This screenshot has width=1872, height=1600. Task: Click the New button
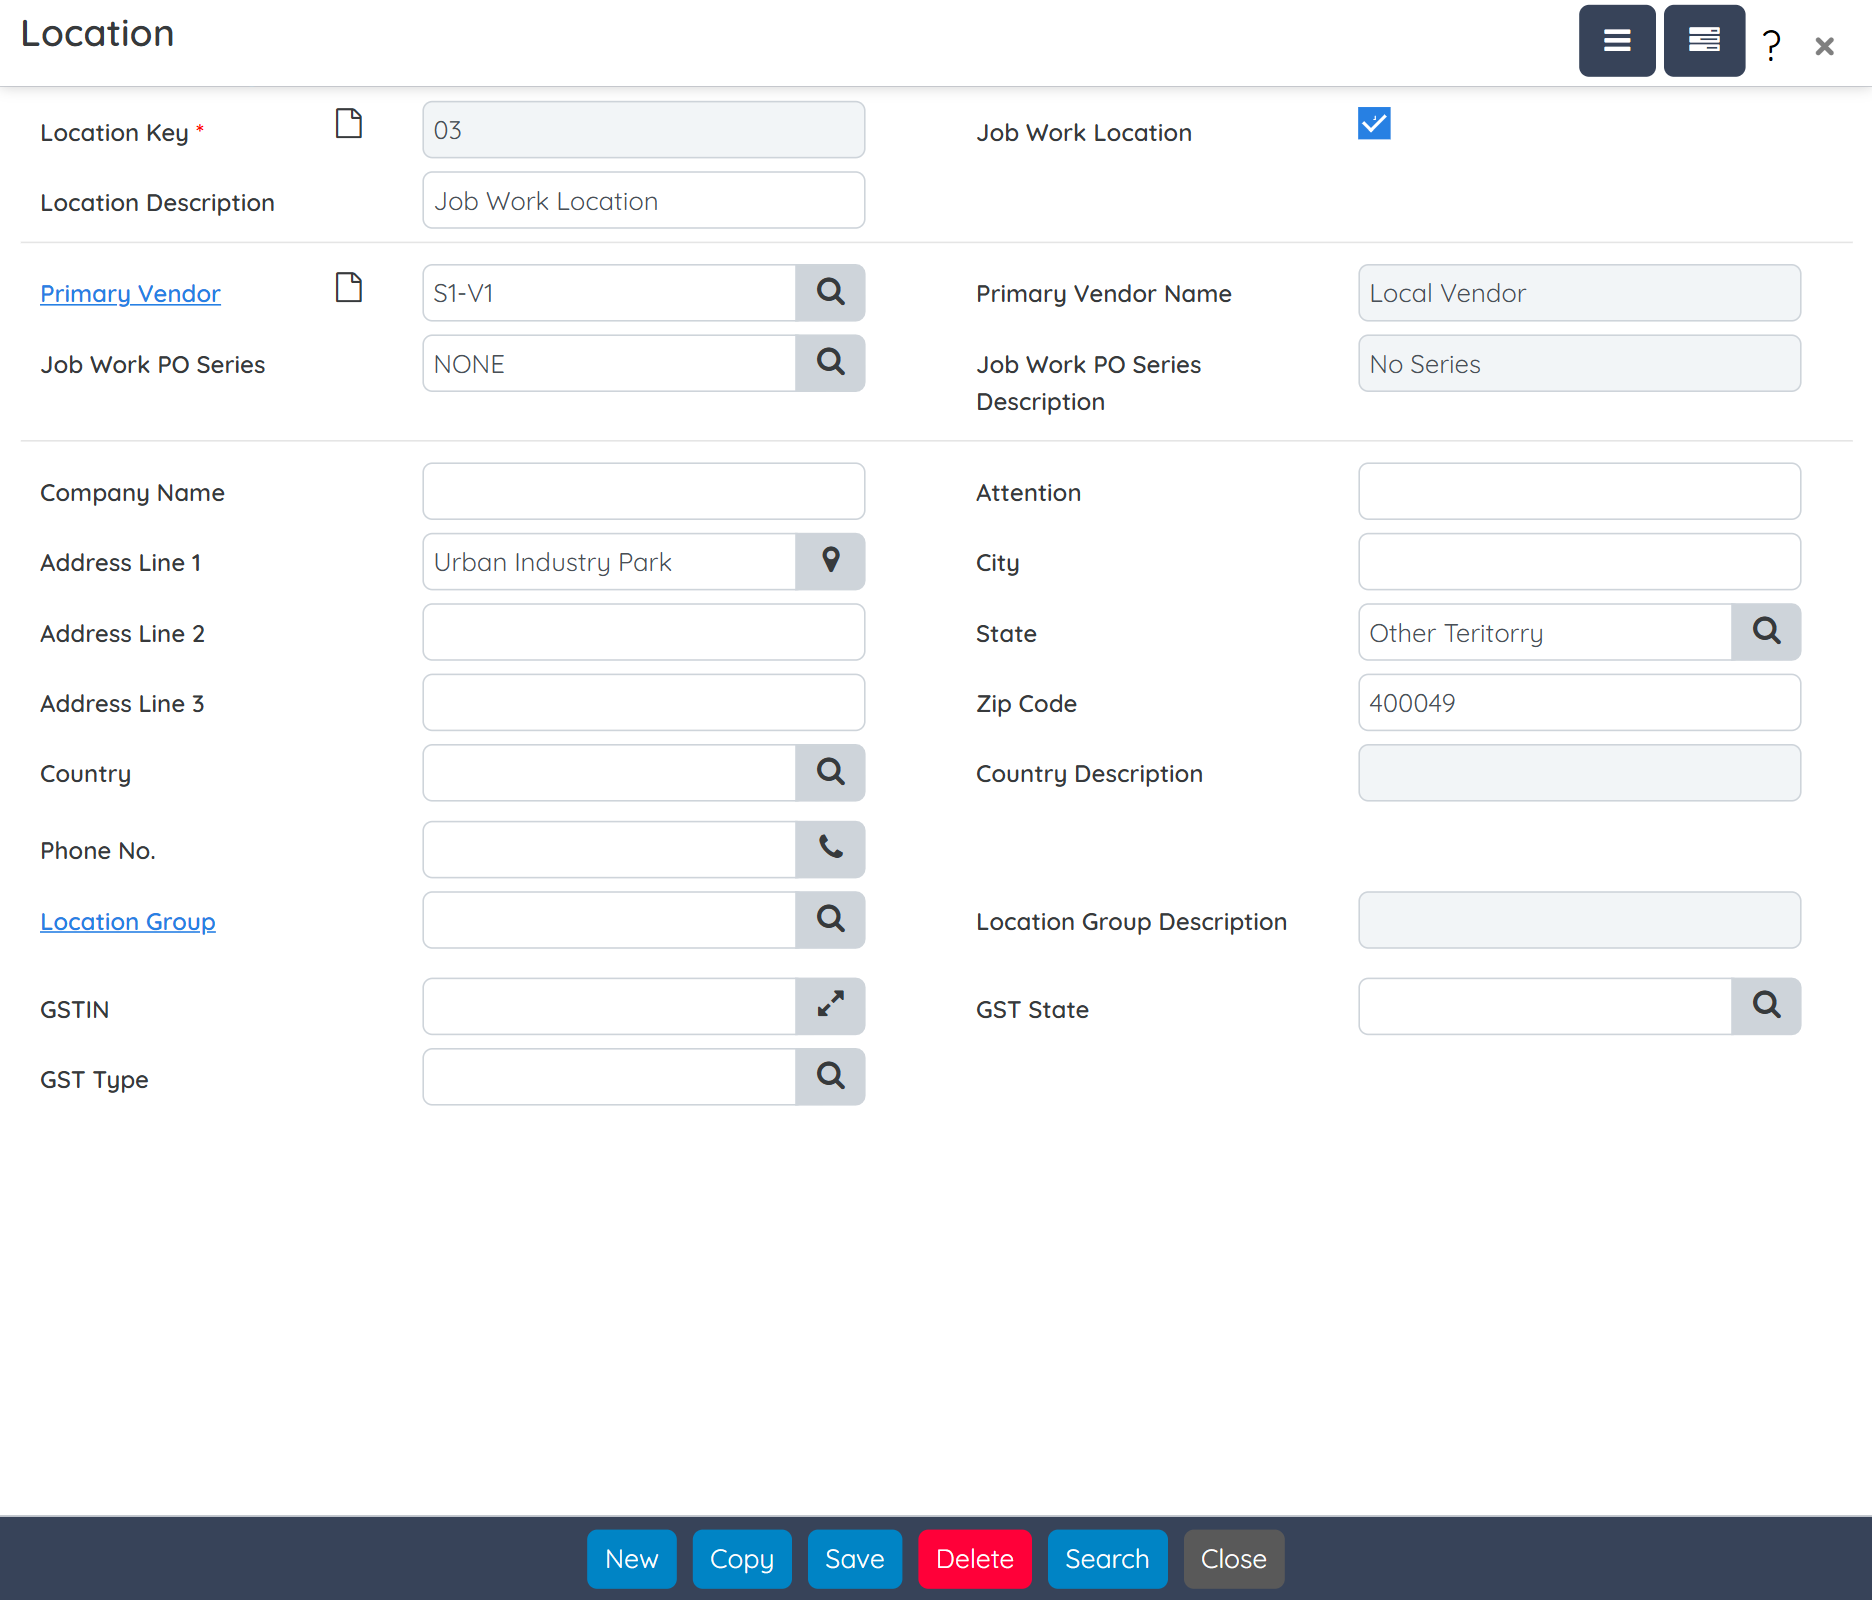[631, 1559]
